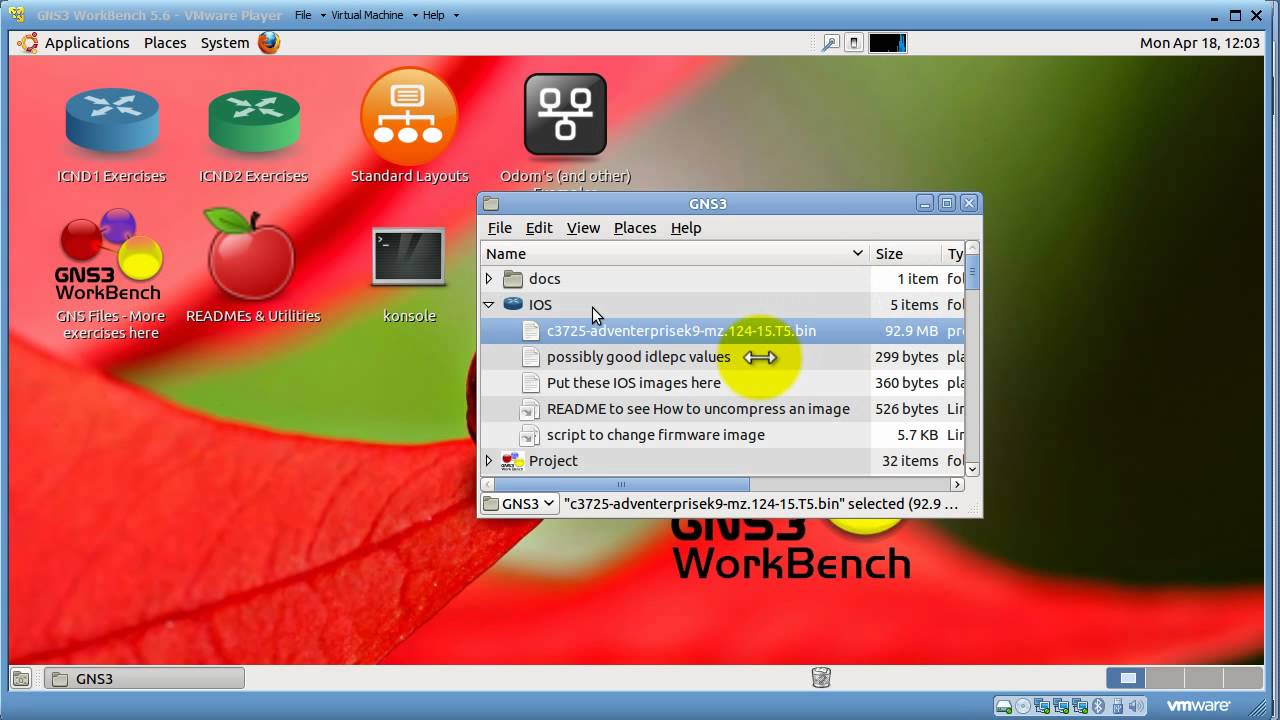Click the folder icon in GNS3 title bar
1280x720 pixels.
click(x=491, y=204)
